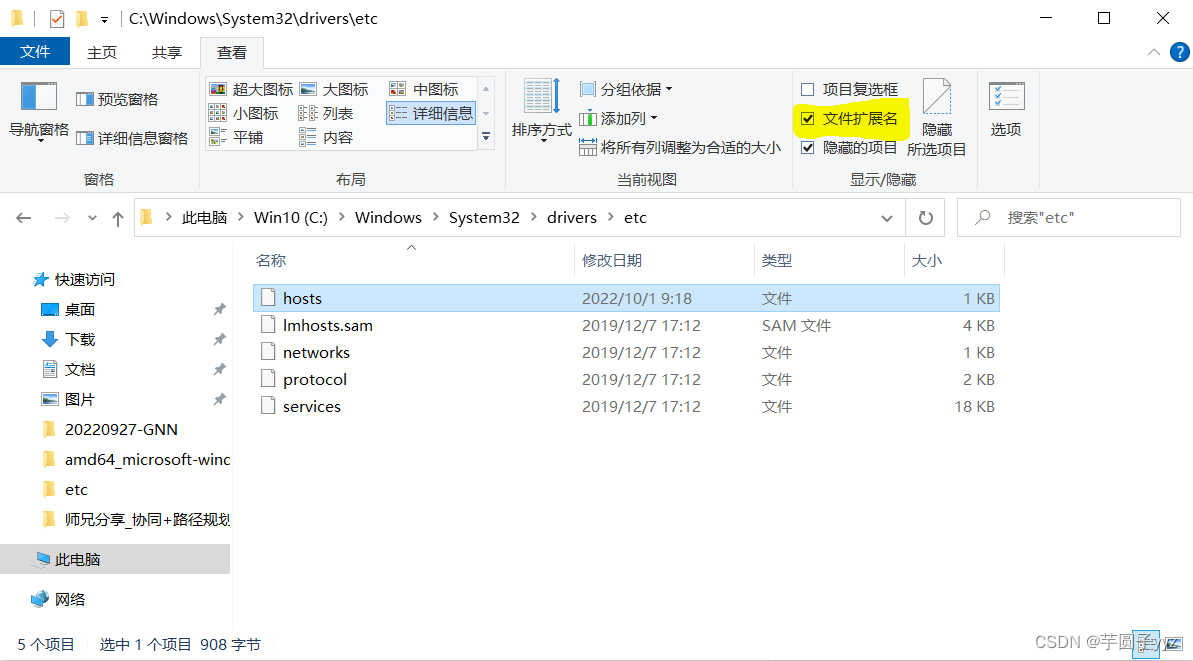Select Details (详细信息) layout

[431, 113]
